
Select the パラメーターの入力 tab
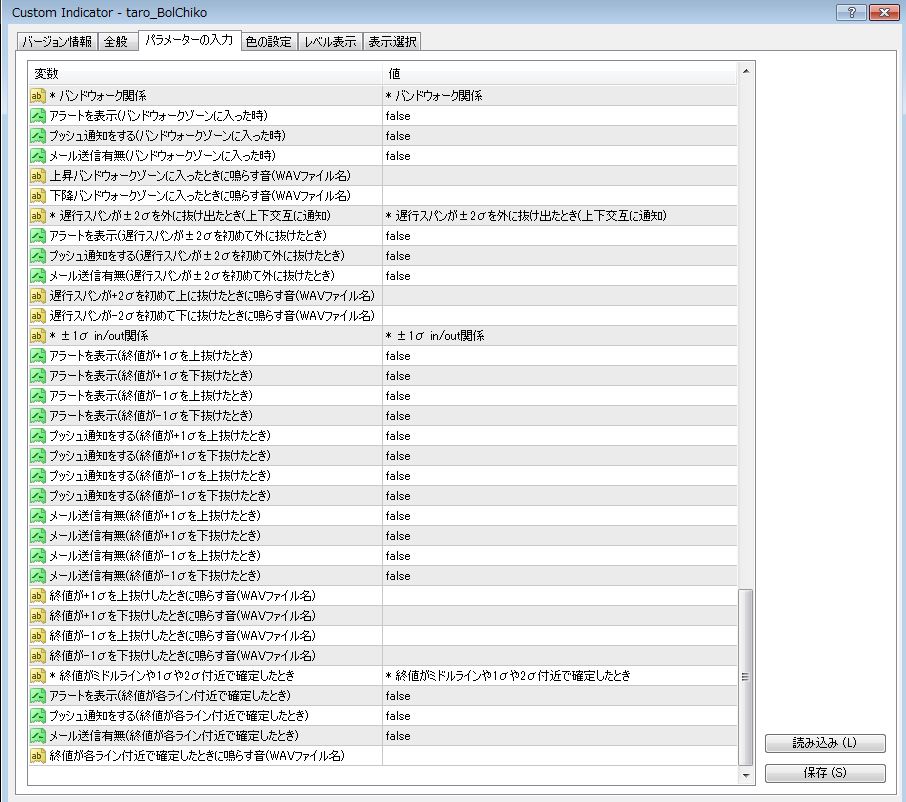[190, 40]
